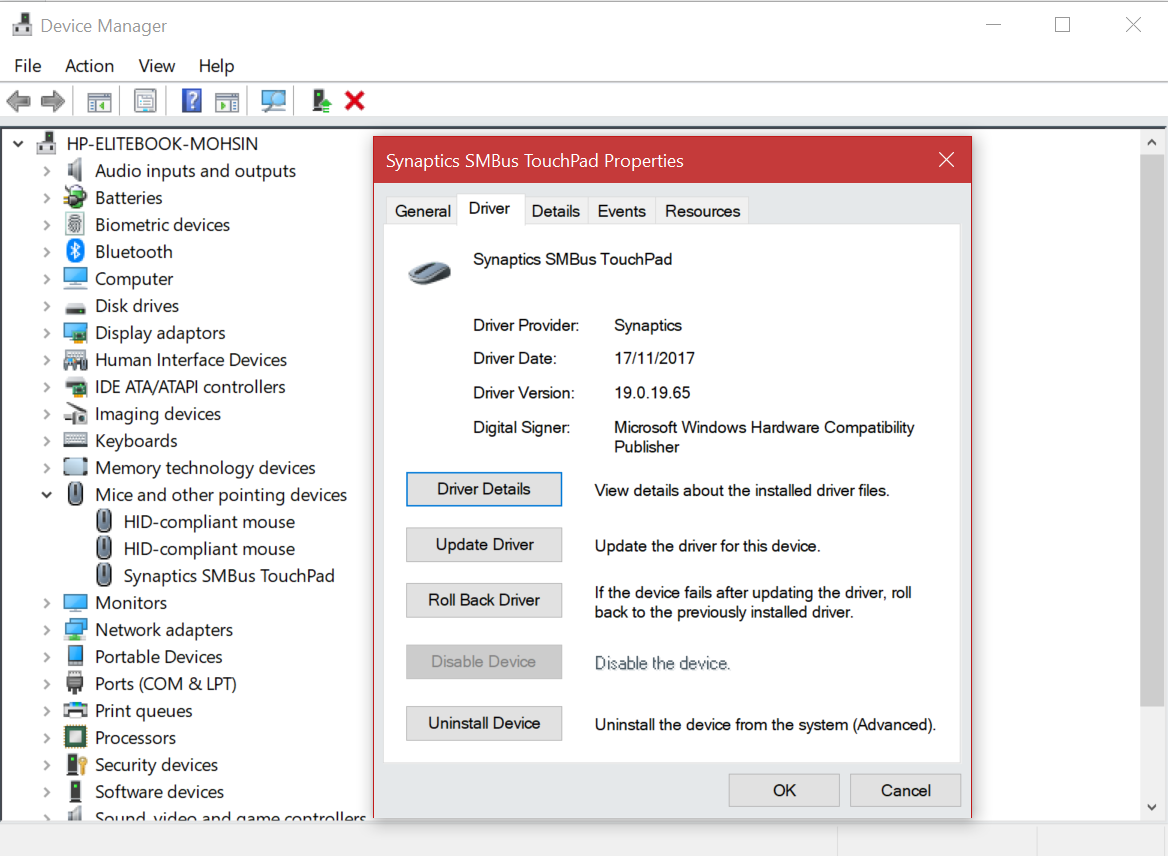This screenshot has width=1168, height=856.
Task: Collapse the HP-ELITEBOOK-MOHSIN root node
Action: 19,144
